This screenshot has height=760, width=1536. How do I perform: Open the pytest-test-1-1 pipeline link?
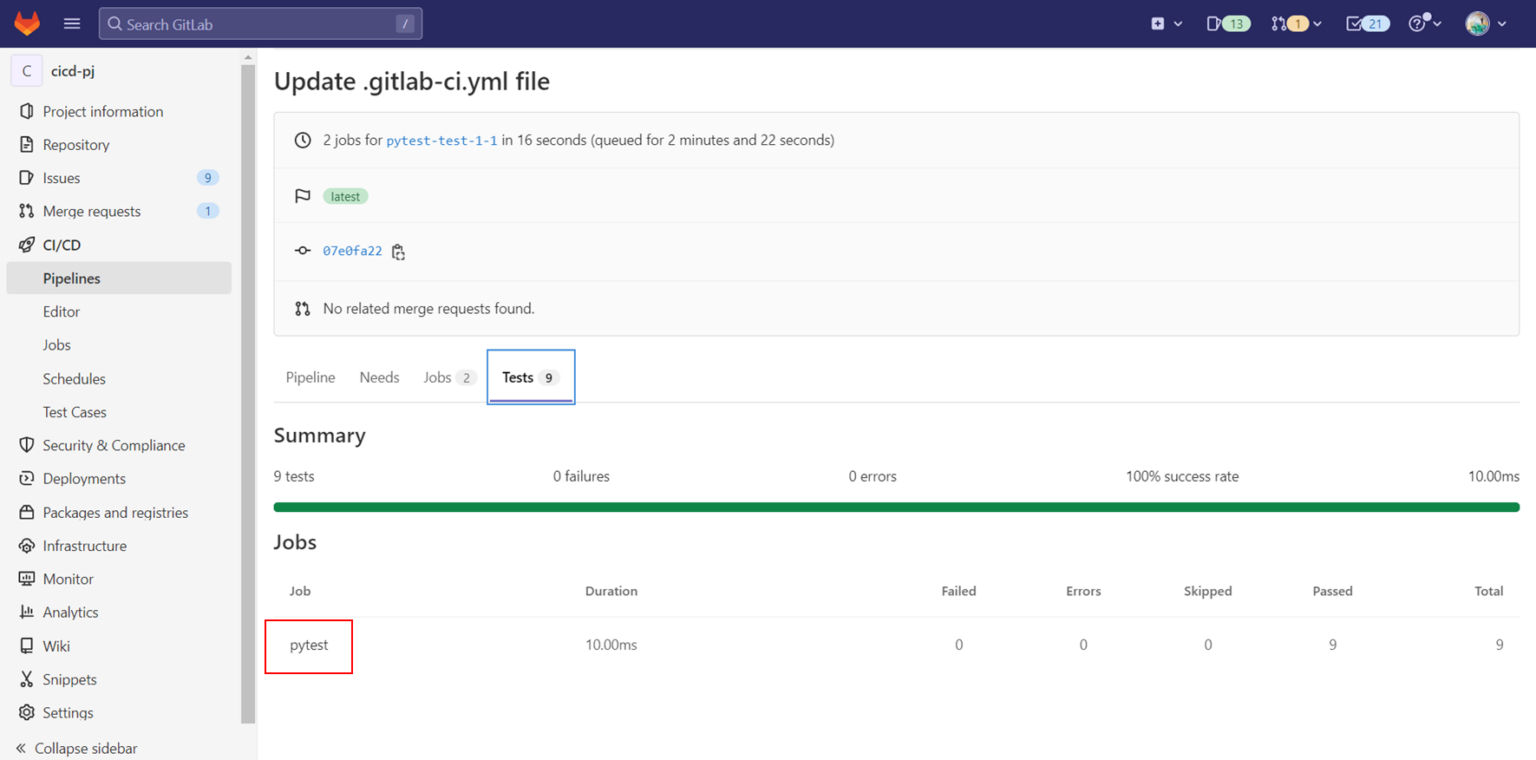pos(441,140)
